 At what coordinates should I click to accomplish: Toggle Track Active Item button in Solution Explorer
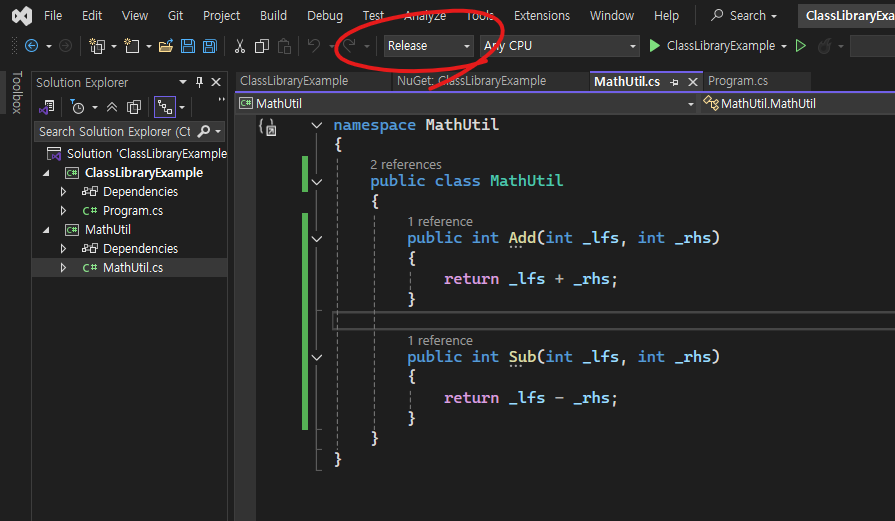(165, 107)
